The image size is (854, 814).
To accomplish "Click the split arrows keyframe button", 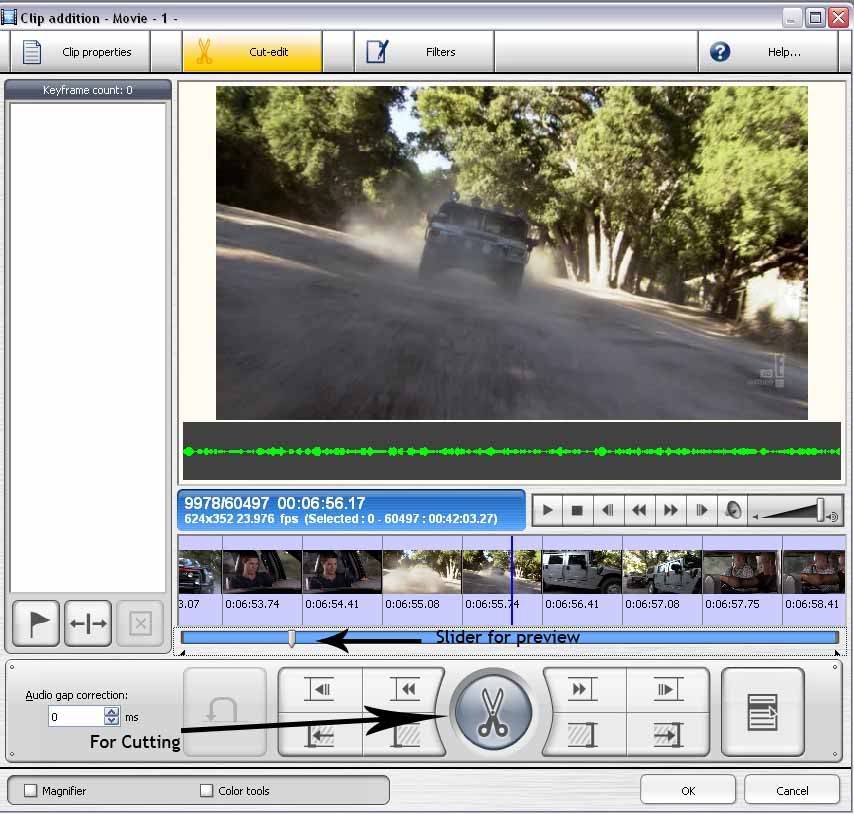I will [88, 623].
